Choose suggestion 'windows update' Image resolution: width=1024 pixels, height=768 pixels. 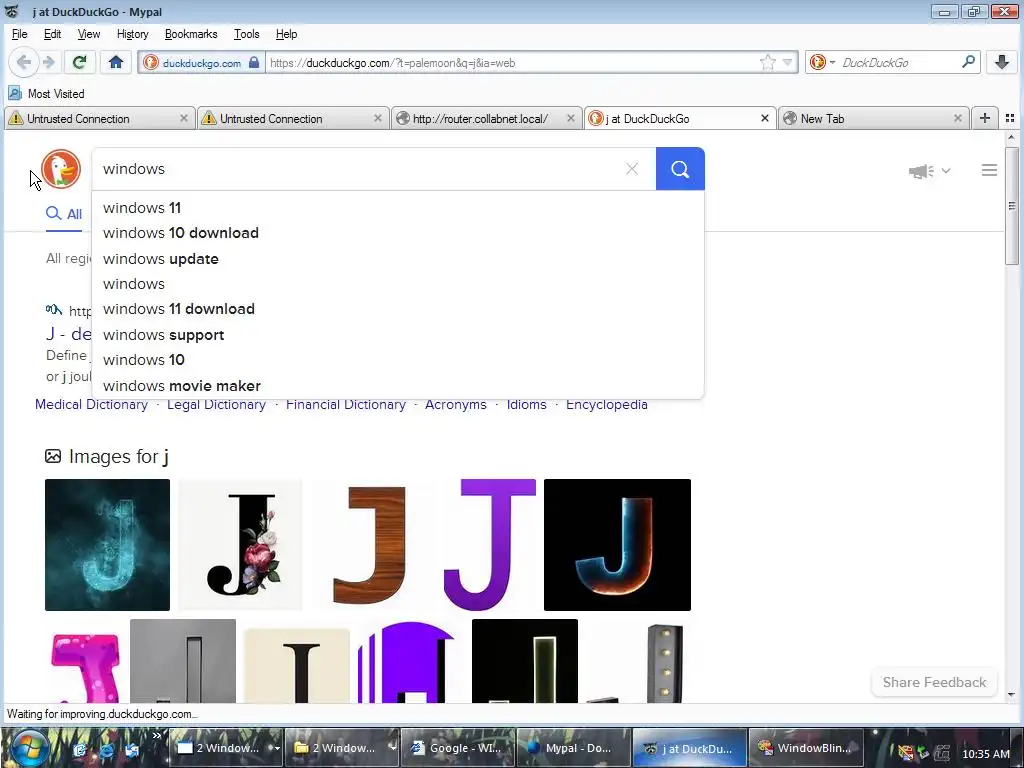(398, 259)
